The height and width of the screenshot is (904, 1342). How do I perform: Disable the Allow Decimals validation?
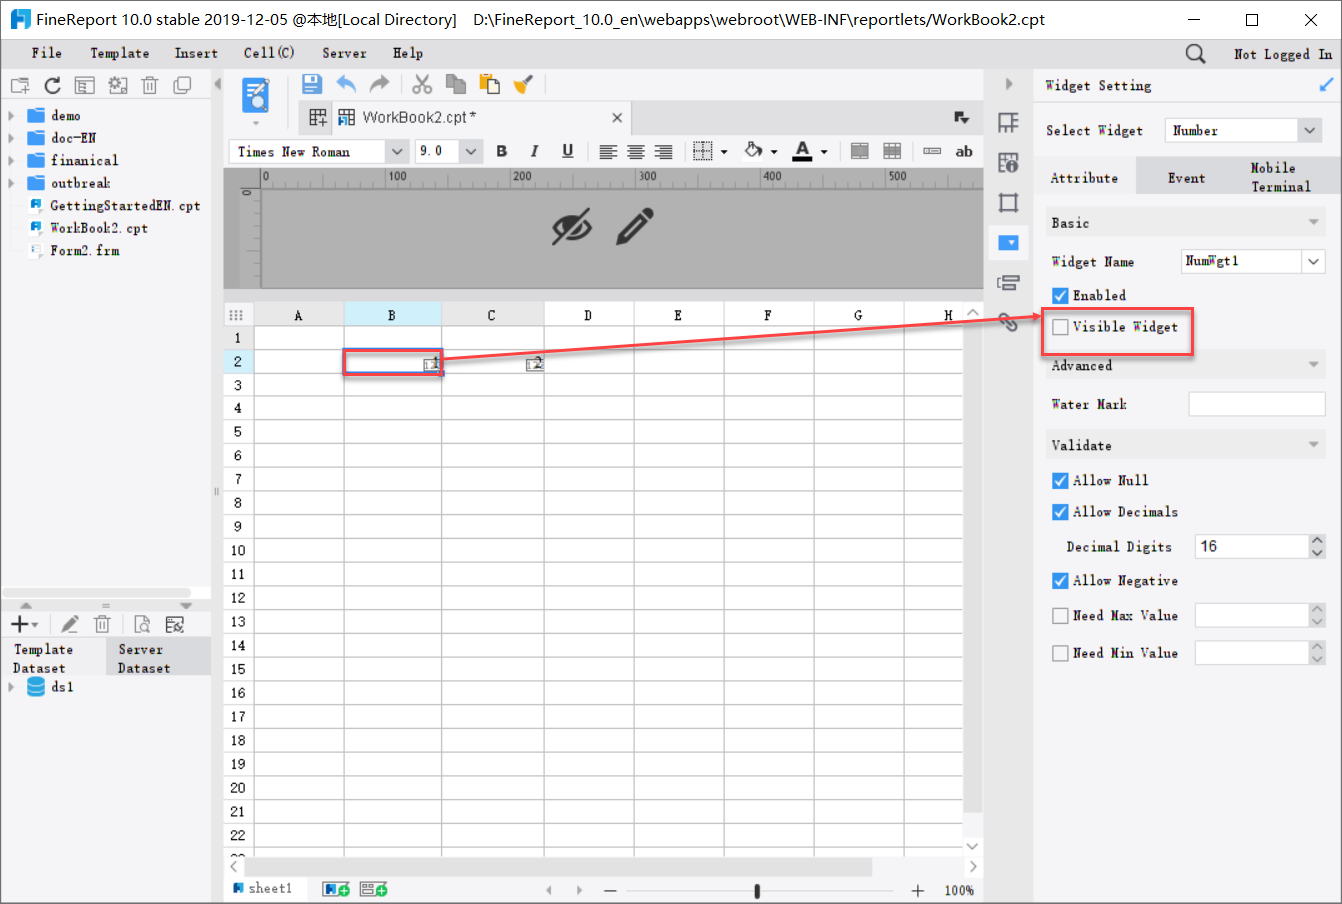coord(1059,512)
